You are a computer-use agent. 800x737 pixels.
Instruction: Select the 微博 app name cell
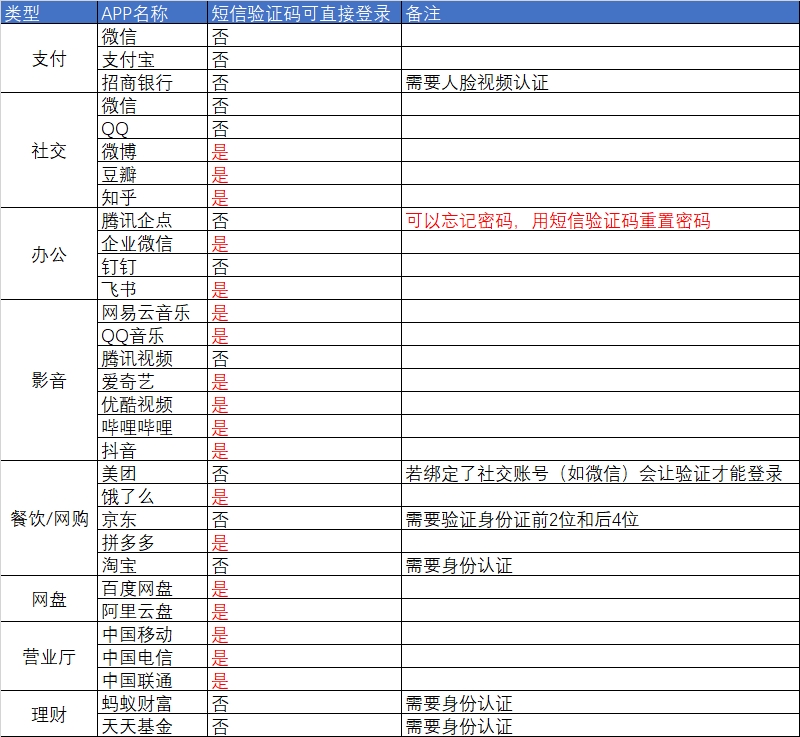coord(153,150)
